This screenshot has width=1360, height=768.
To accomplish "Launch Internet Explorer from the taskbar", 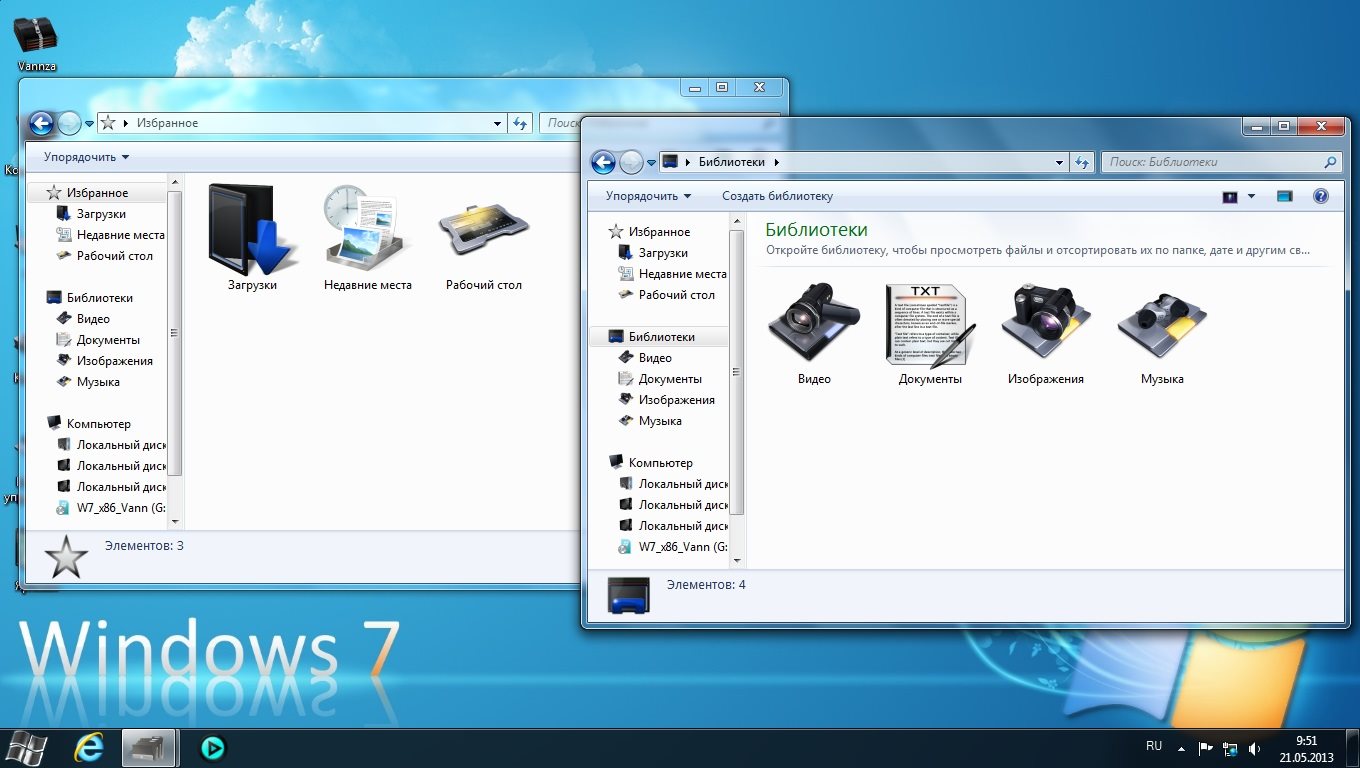I will [x=89, y=747].
